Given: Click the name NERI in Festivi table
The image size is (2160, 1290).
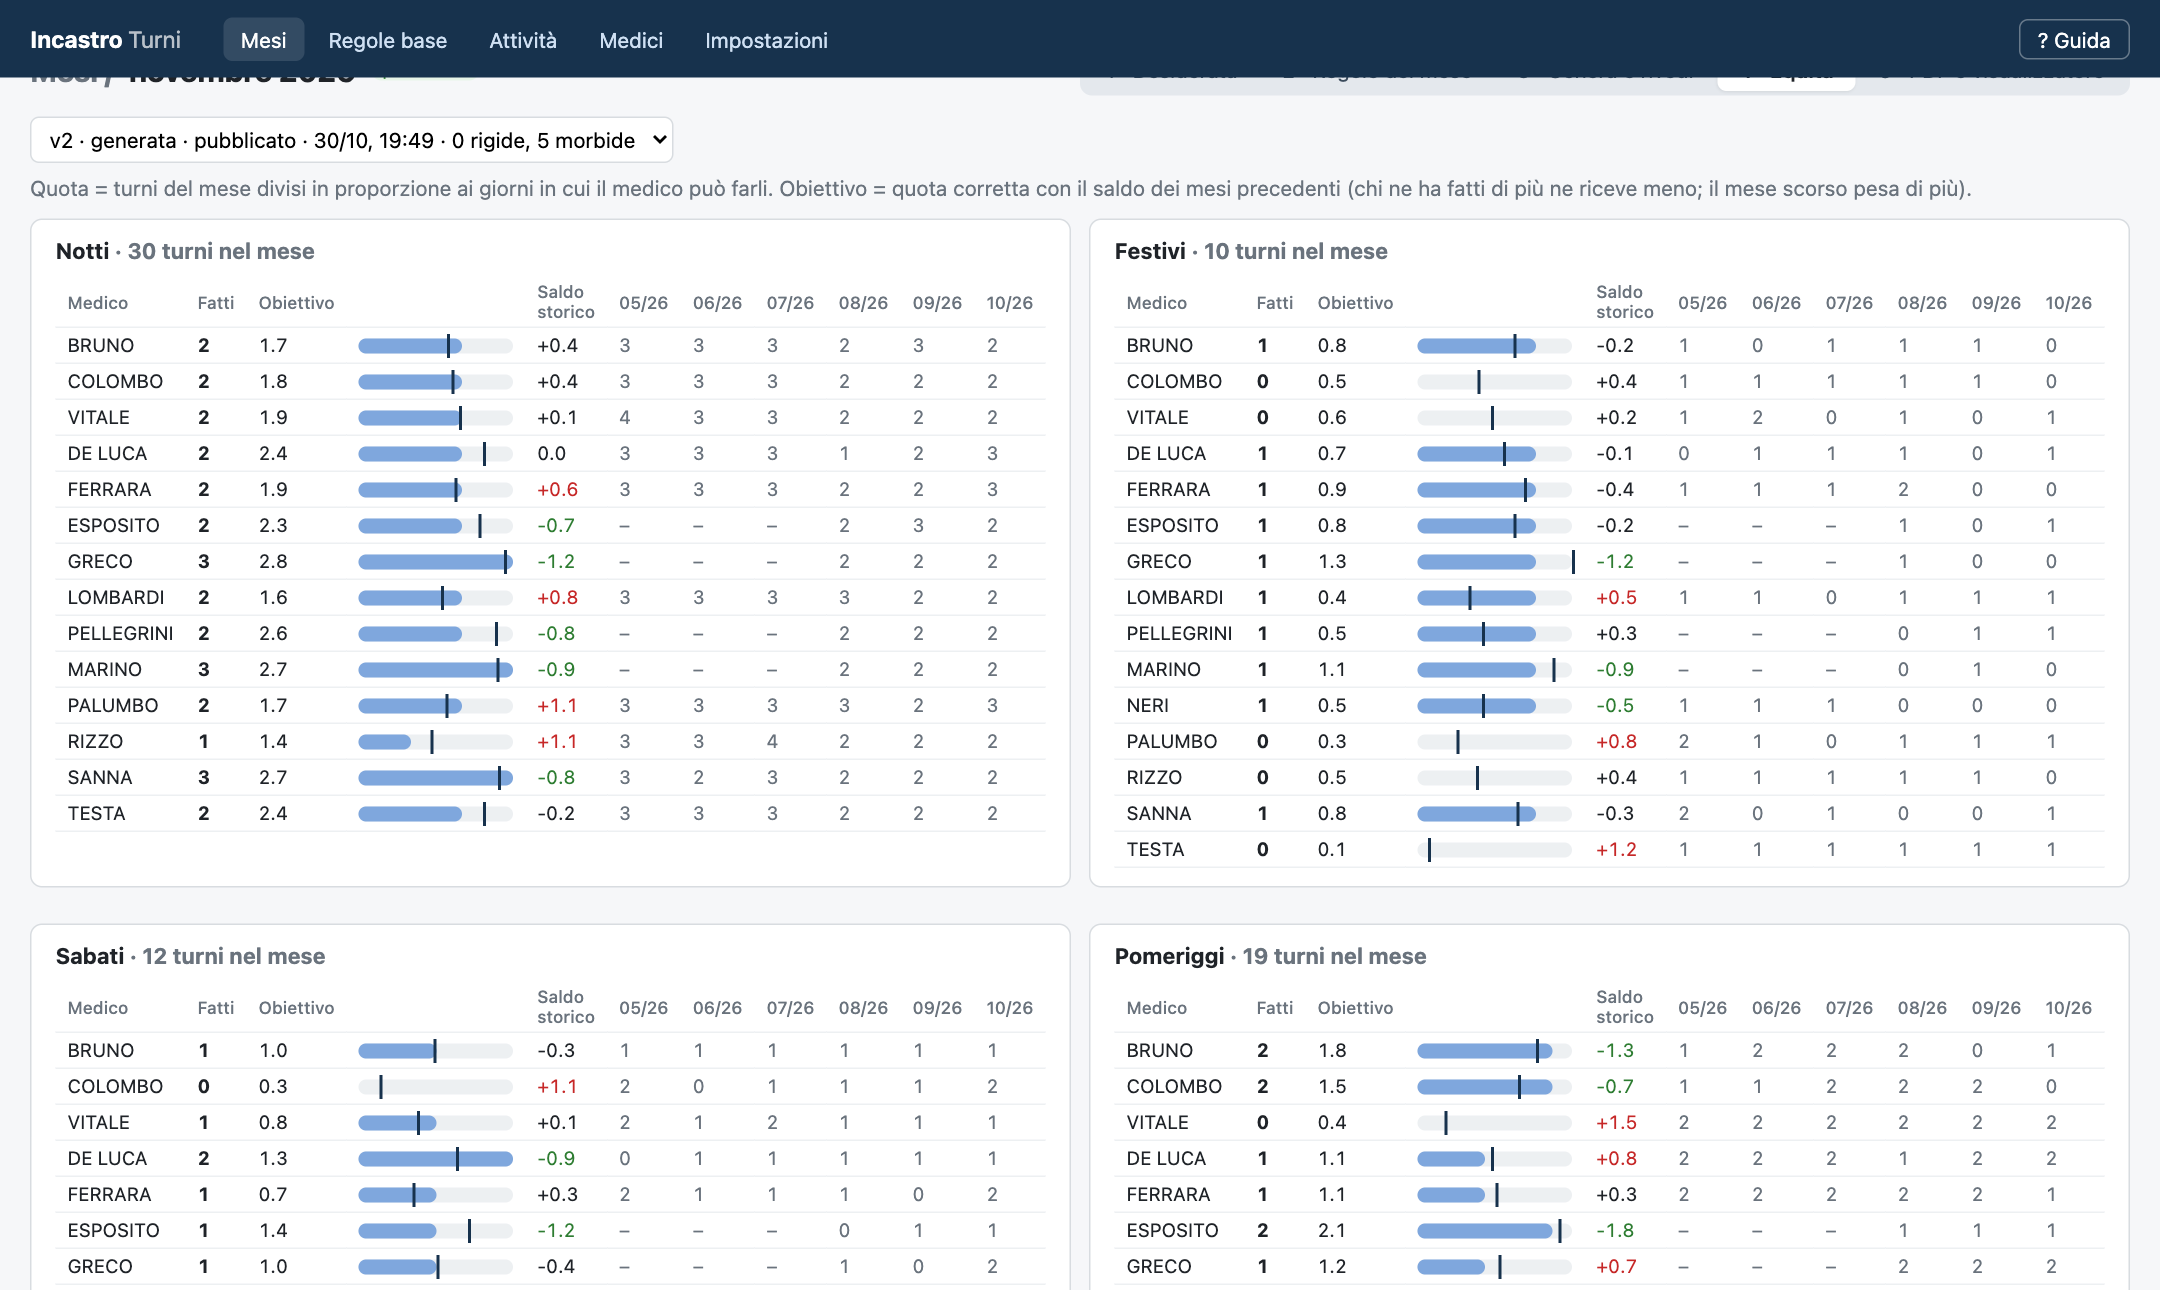Looking at the screenshot, I should 1147,706.
